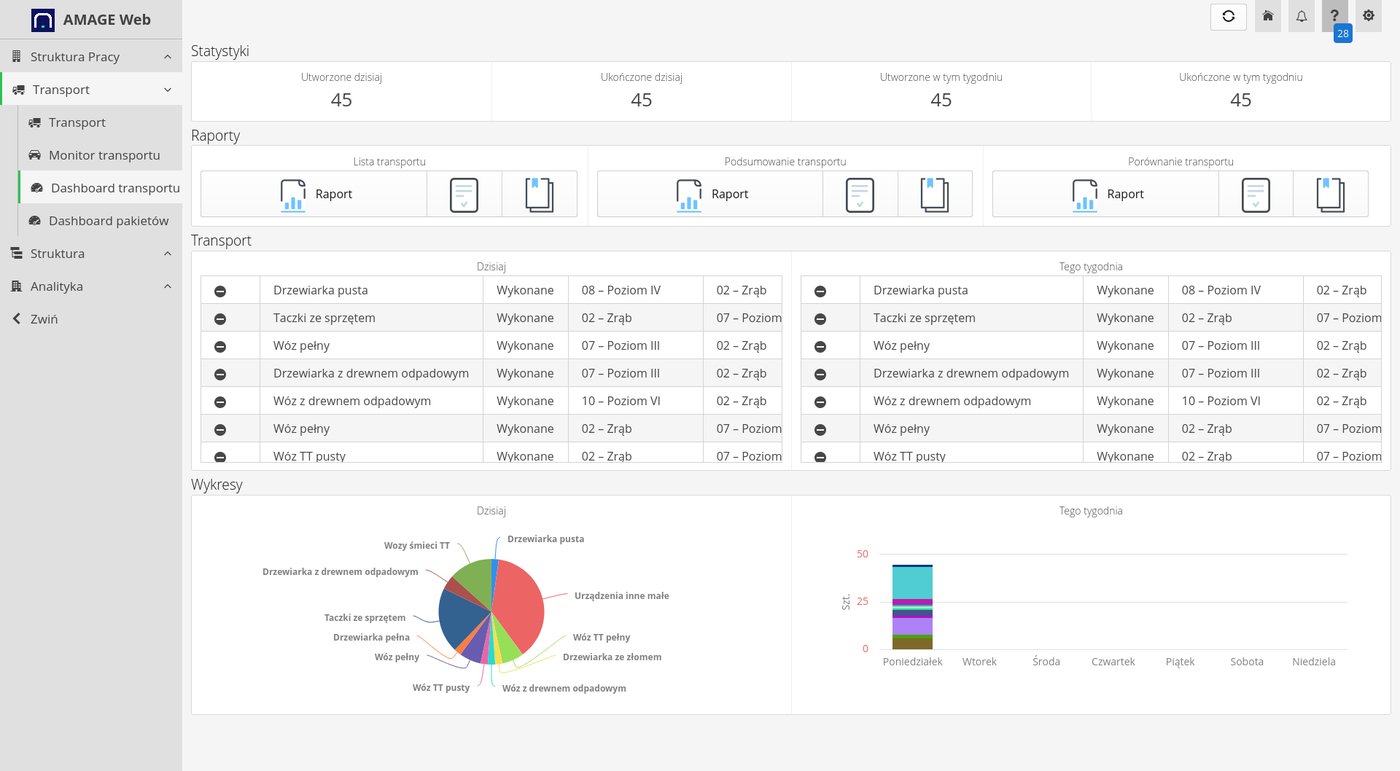Image resolution: width=1400 pixels, height=771 pixels.
Task: Open checklist icon under Porównanie transportu
Action: click(1256, 194)
